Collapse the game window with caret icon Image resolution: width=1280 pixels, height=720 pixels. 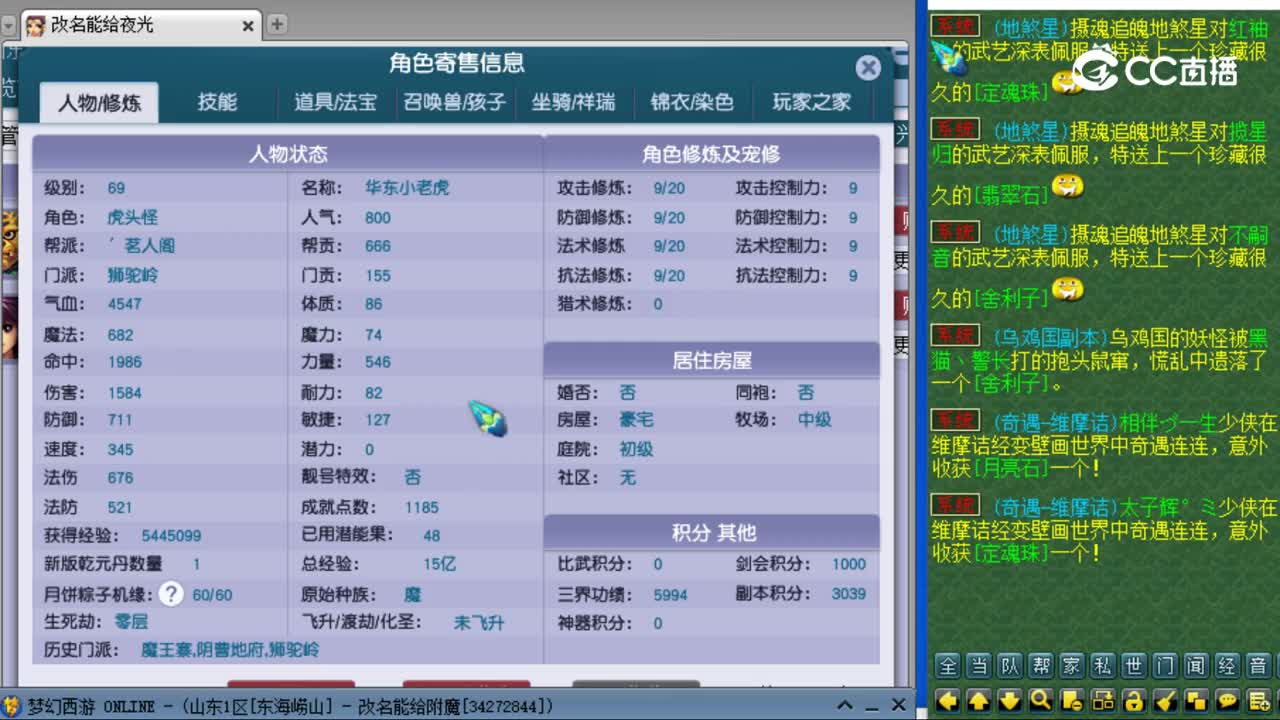(845, 705)
